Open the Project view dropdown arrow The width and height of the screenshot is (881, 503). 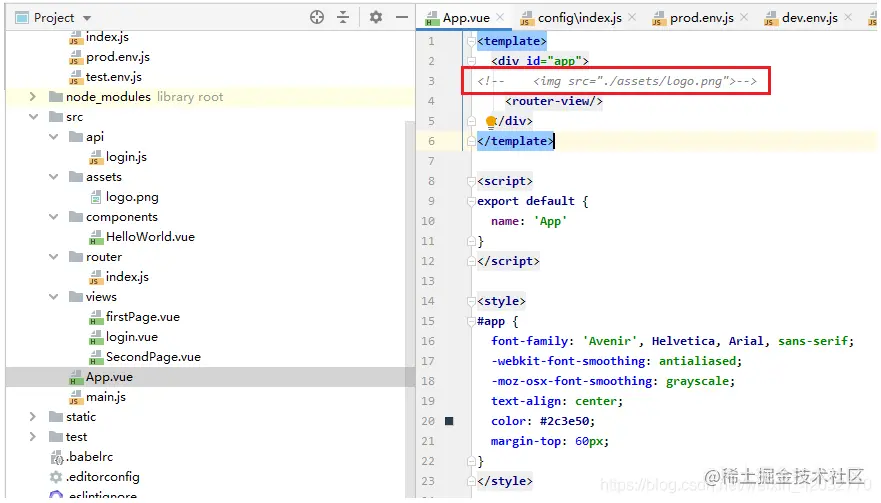coord(87,18)
